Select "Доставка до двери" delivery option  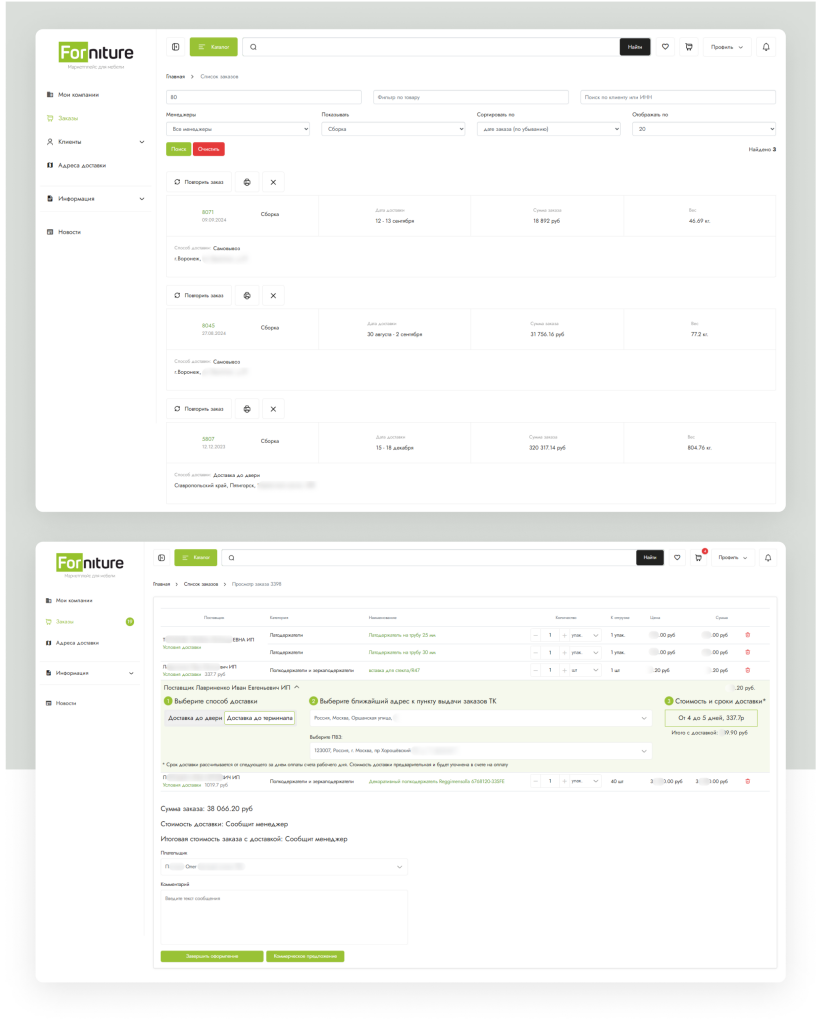pyautogui.click(x=194, y=718)
